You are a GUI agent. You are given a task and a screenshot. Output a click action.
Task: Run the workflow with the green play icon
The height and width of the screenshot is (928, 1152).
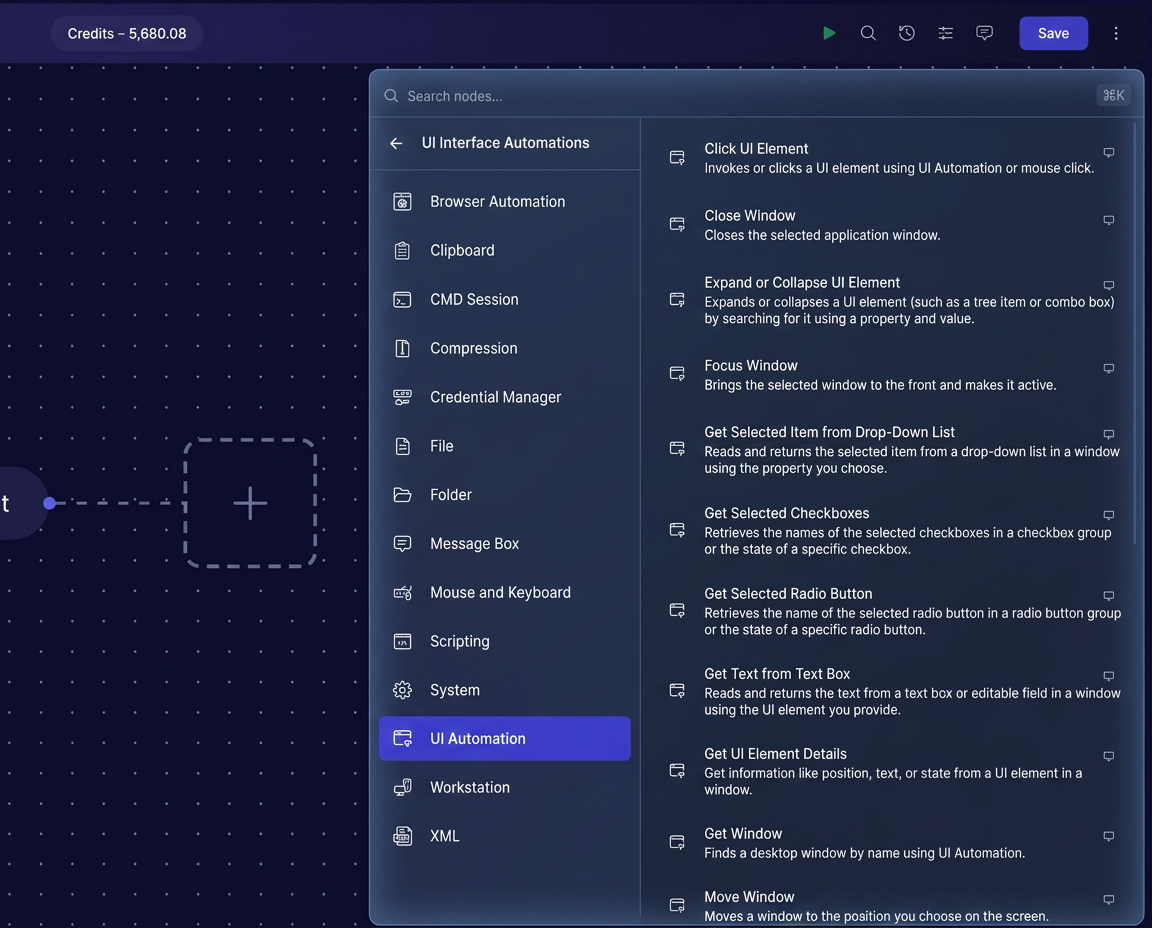coord(829,33)
